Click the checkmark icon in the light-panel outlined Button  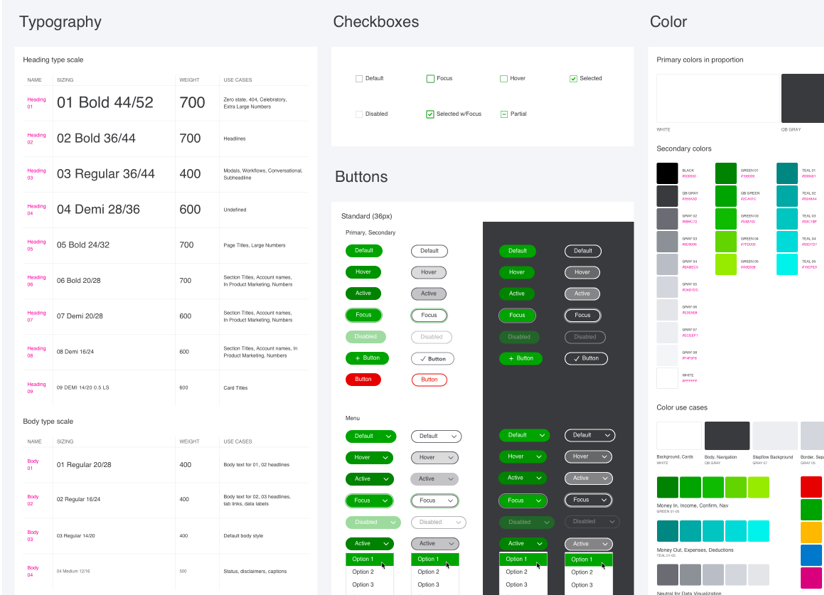(423, 358)
